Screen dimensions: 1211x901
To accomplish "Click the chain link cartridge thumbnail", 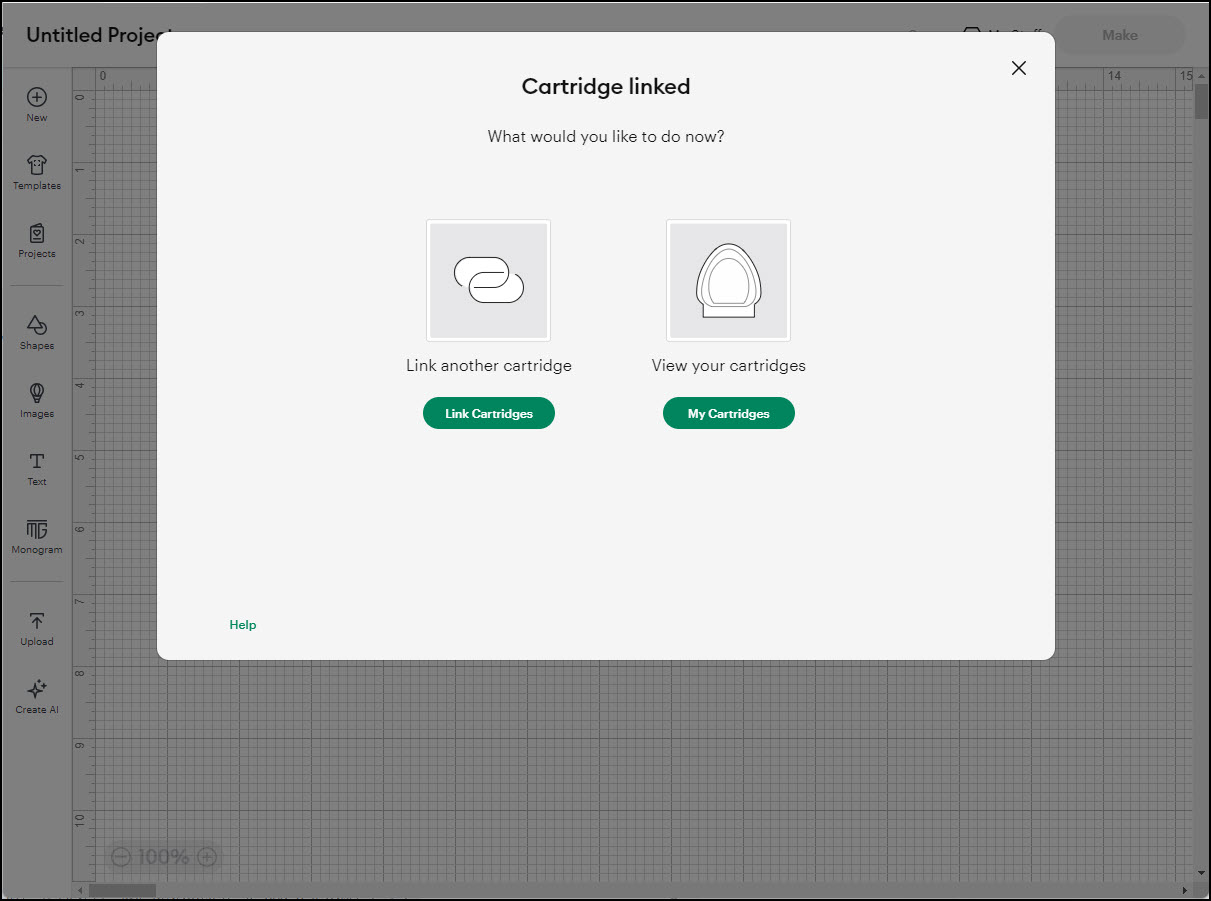I will 488,280.
